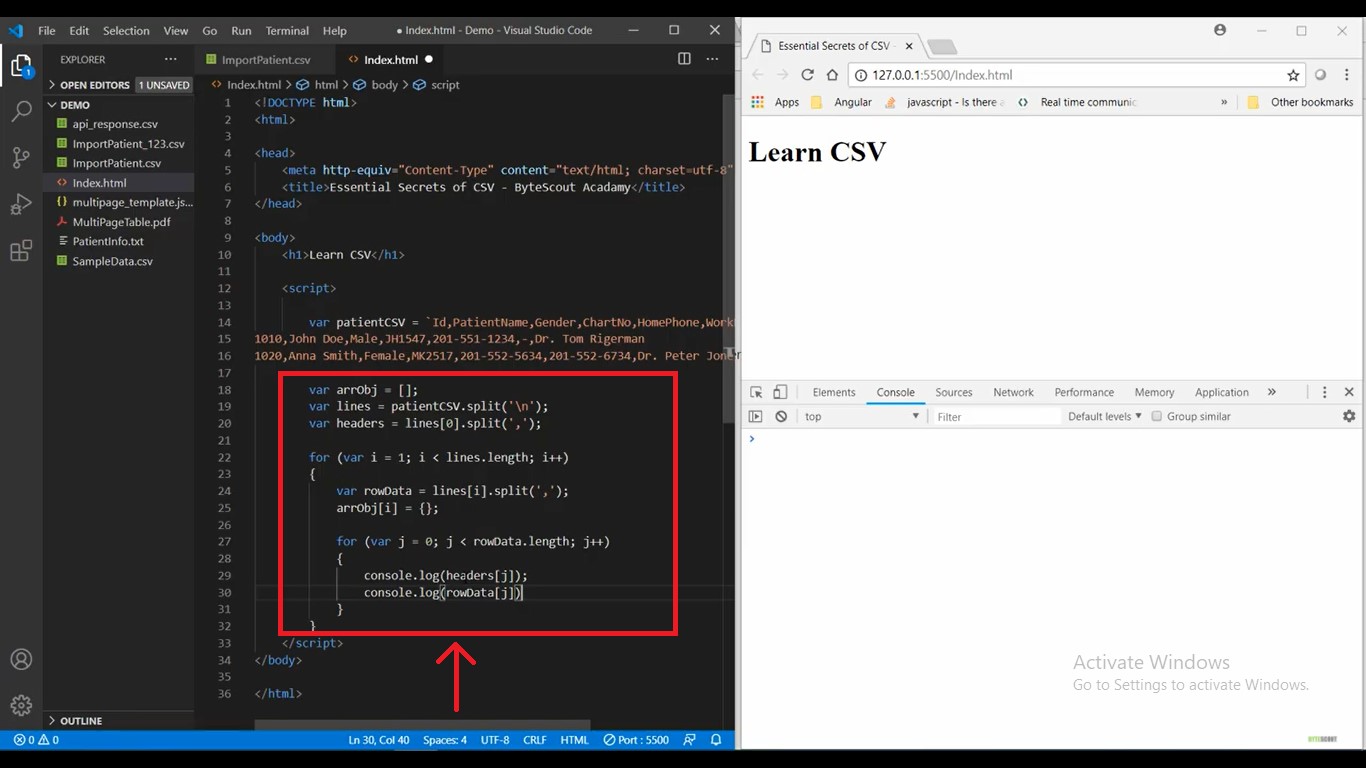Click the Chrome back arrow
Viewport: 1366px width, 768px height.
pyautogui.click(x=757, y=75)
